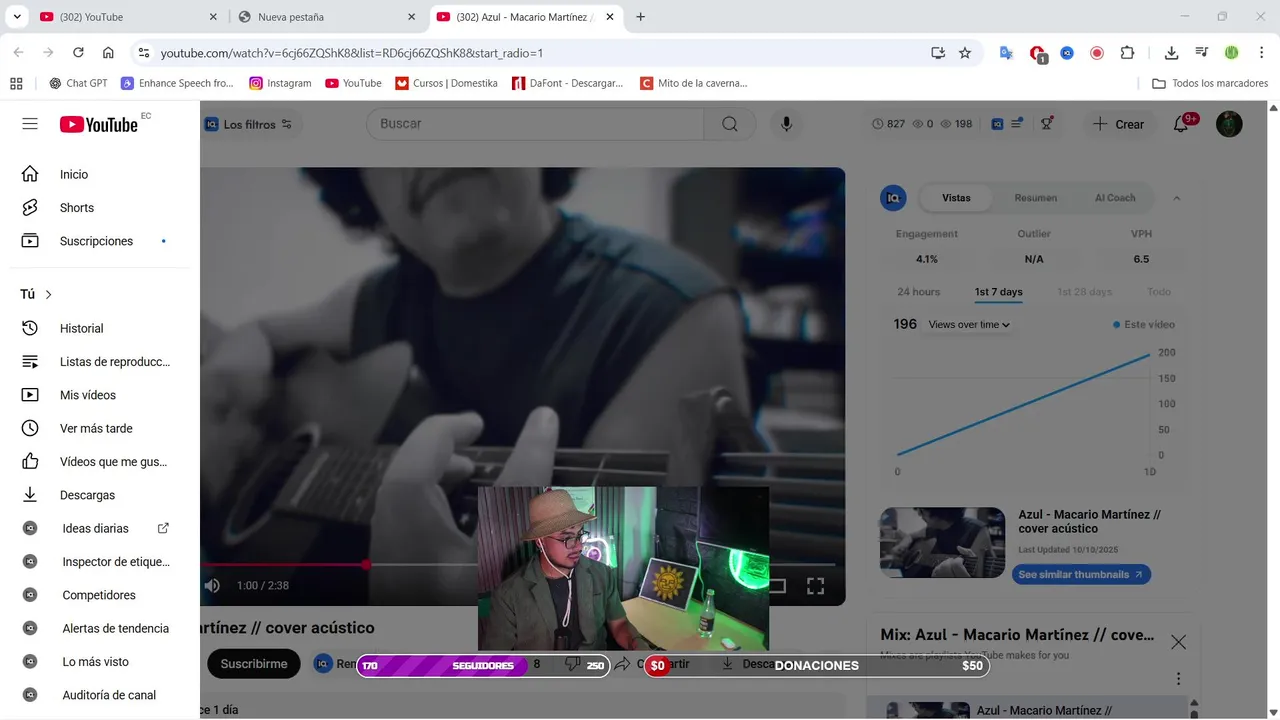
Task: Select the Vistas tab
Action: pyautogui.click(x=956, y=198)
